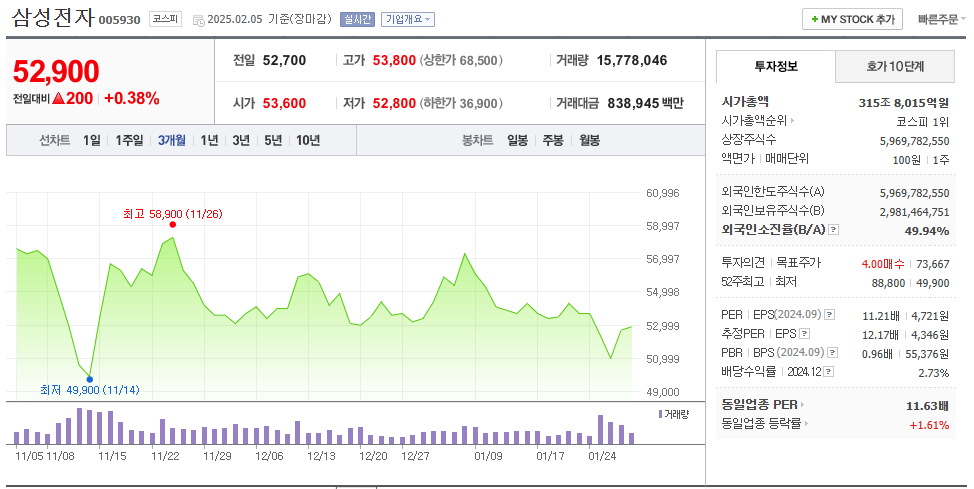Click the green plus on MY STOCK 추가
974x489 pixels.
tap(814, 19)
